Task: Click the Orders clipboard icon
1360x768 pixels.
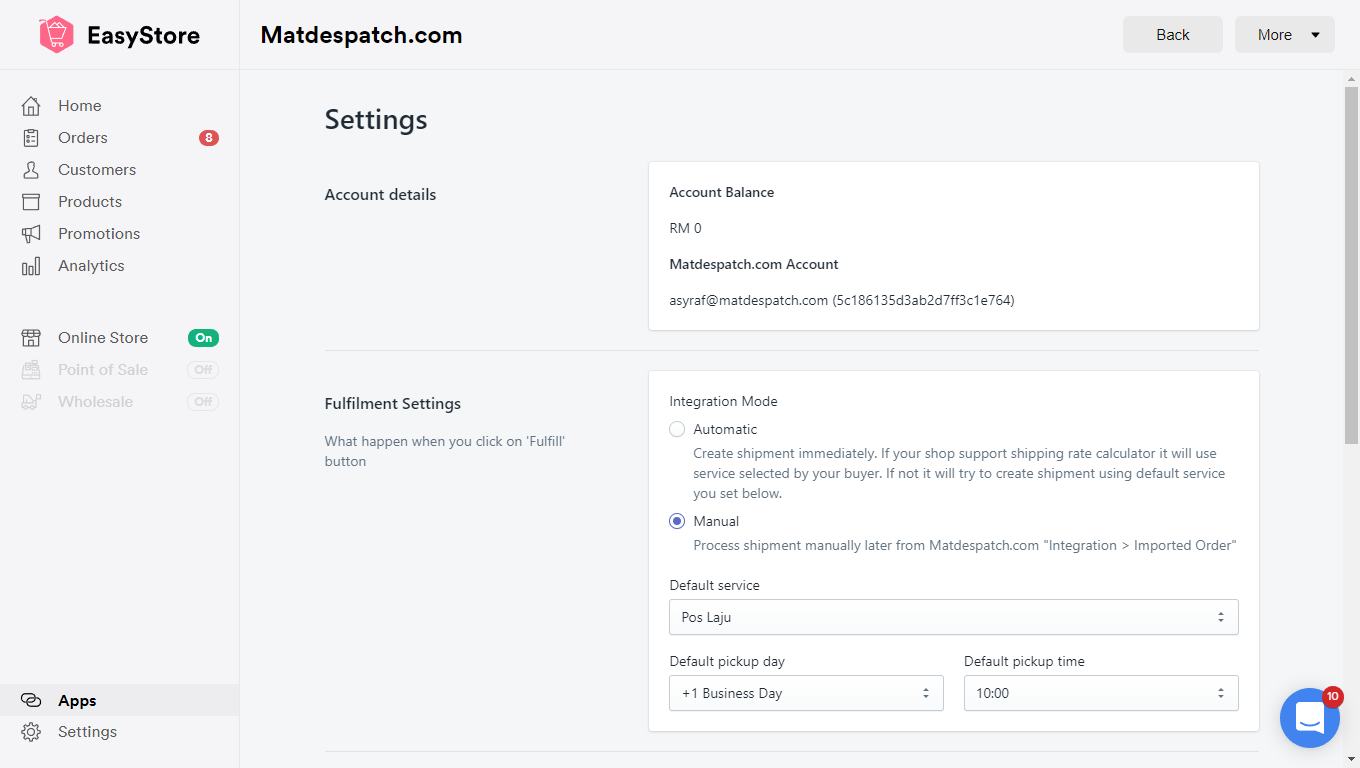Action: (32, 138)
